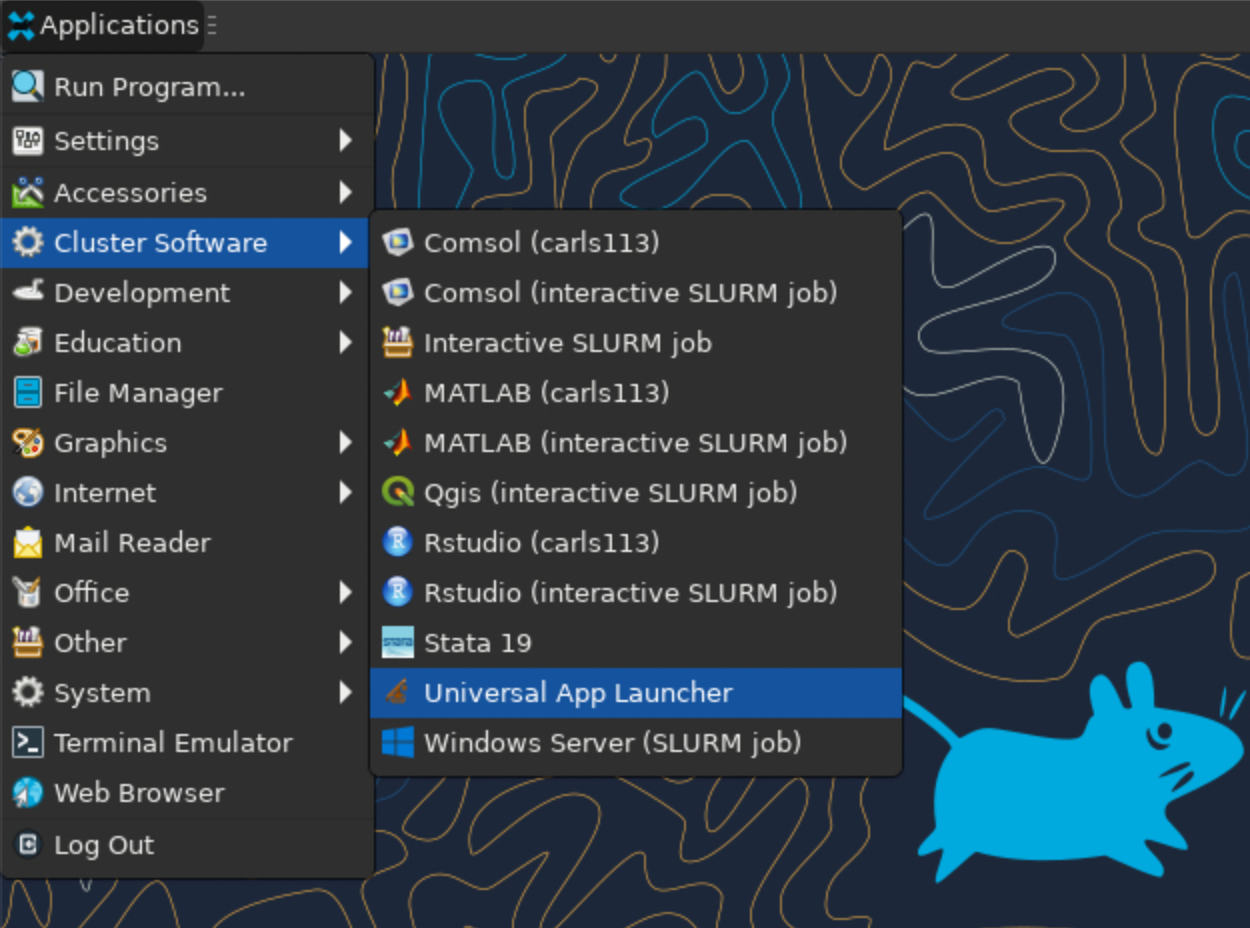Image resolution: width=1250 pixels, height=928 pixels.
Task: Click the Settings category icon
Action: click(27, 141)
